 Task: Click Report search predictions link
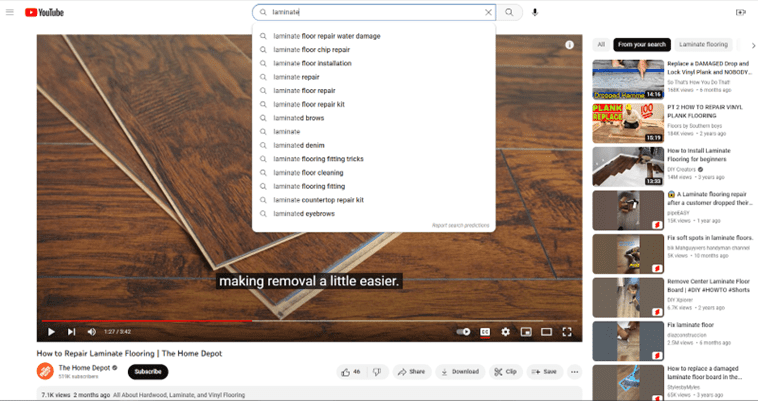point(460,225)
